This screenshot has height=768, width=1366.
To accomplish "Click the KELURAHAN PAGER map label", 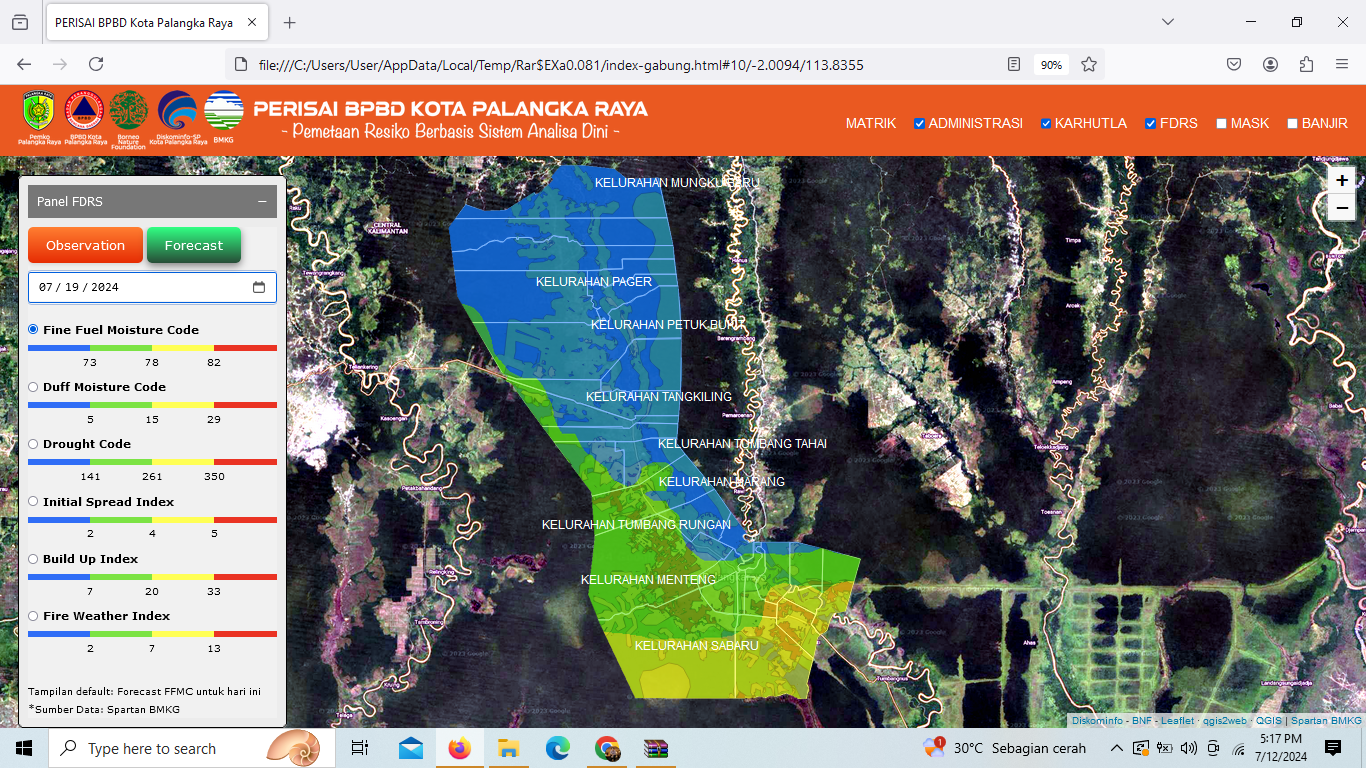I will click(594, 282).
